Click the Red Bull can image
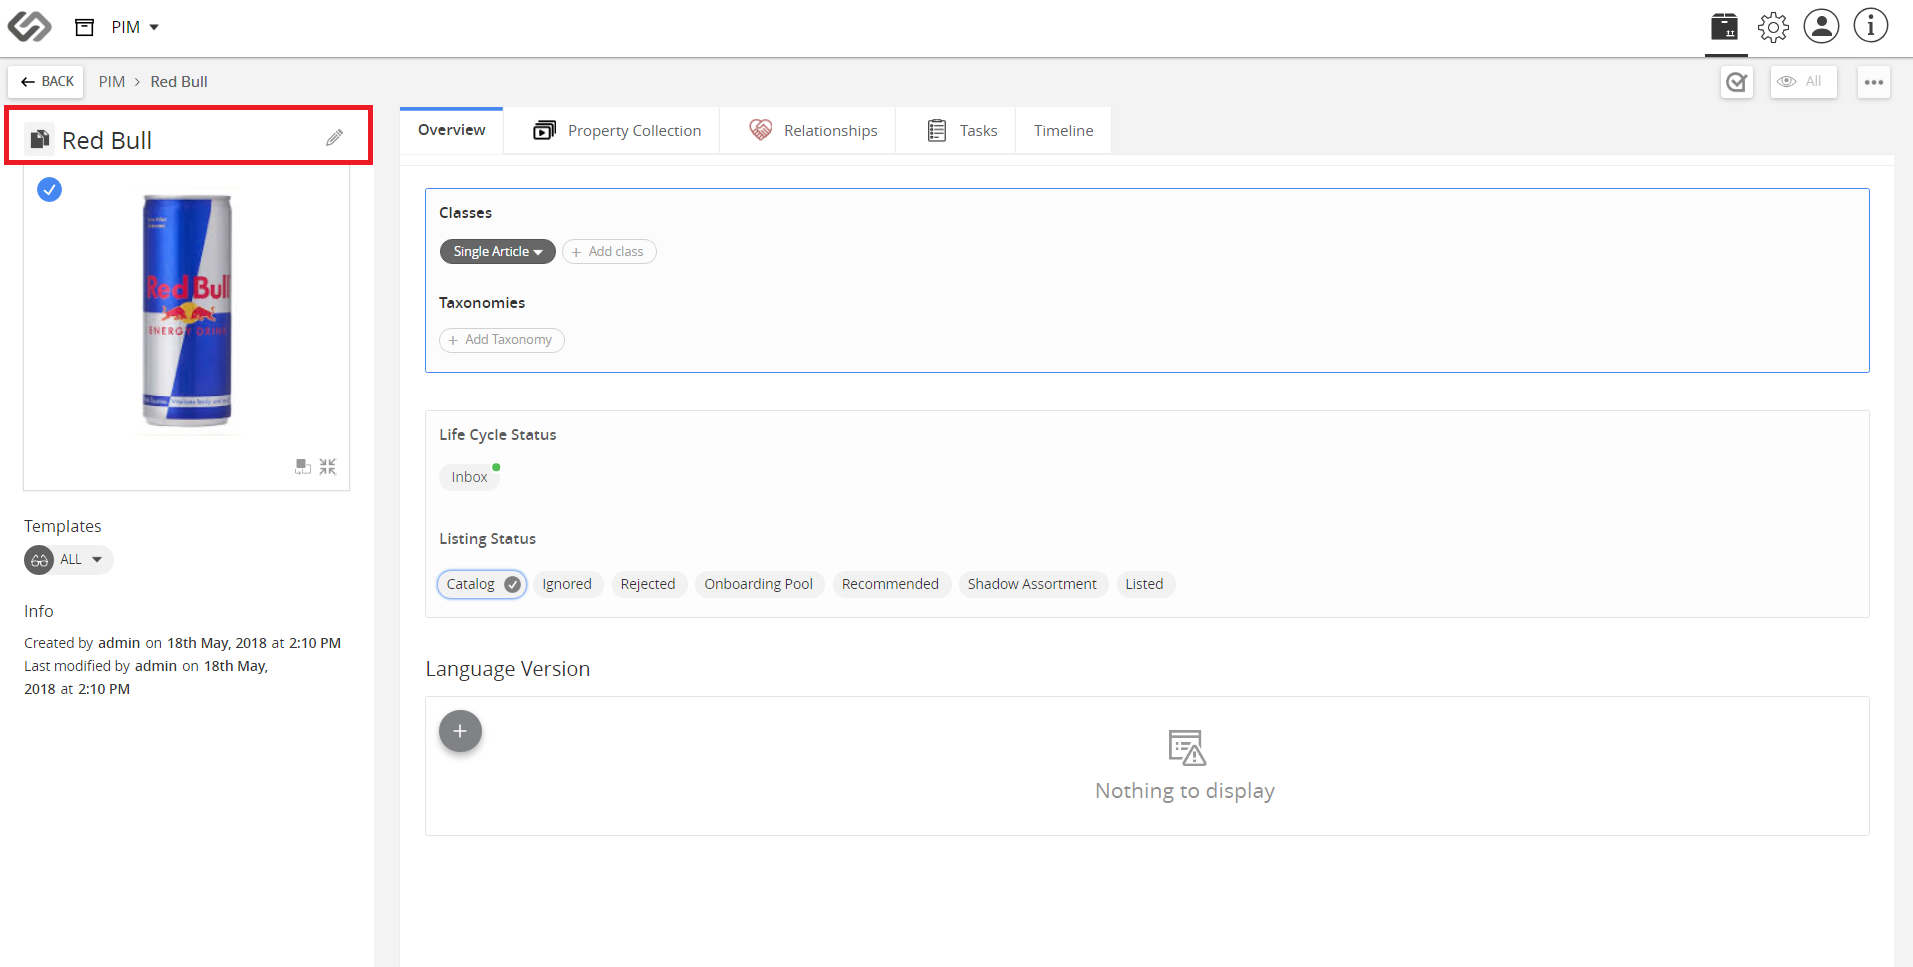Viewport: 1913px width, 967px height. coord(187,310)
